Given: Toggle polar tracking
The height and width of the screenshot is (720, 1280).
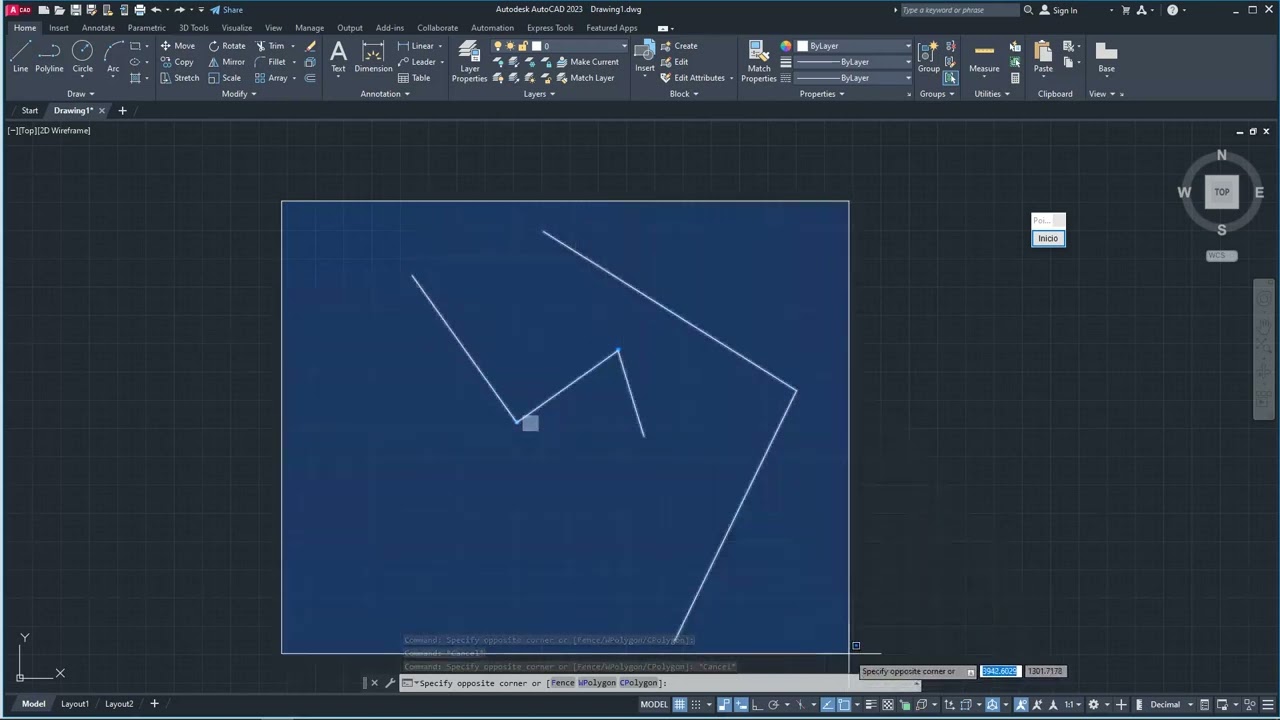Looking at the screenshot, I should [773, 705].
